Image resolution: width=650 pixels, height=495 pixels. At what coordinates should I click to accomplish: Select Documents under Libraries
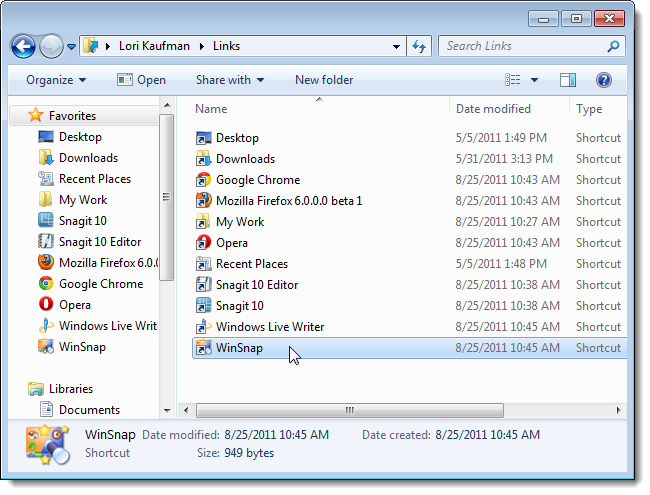coord(90,410)
